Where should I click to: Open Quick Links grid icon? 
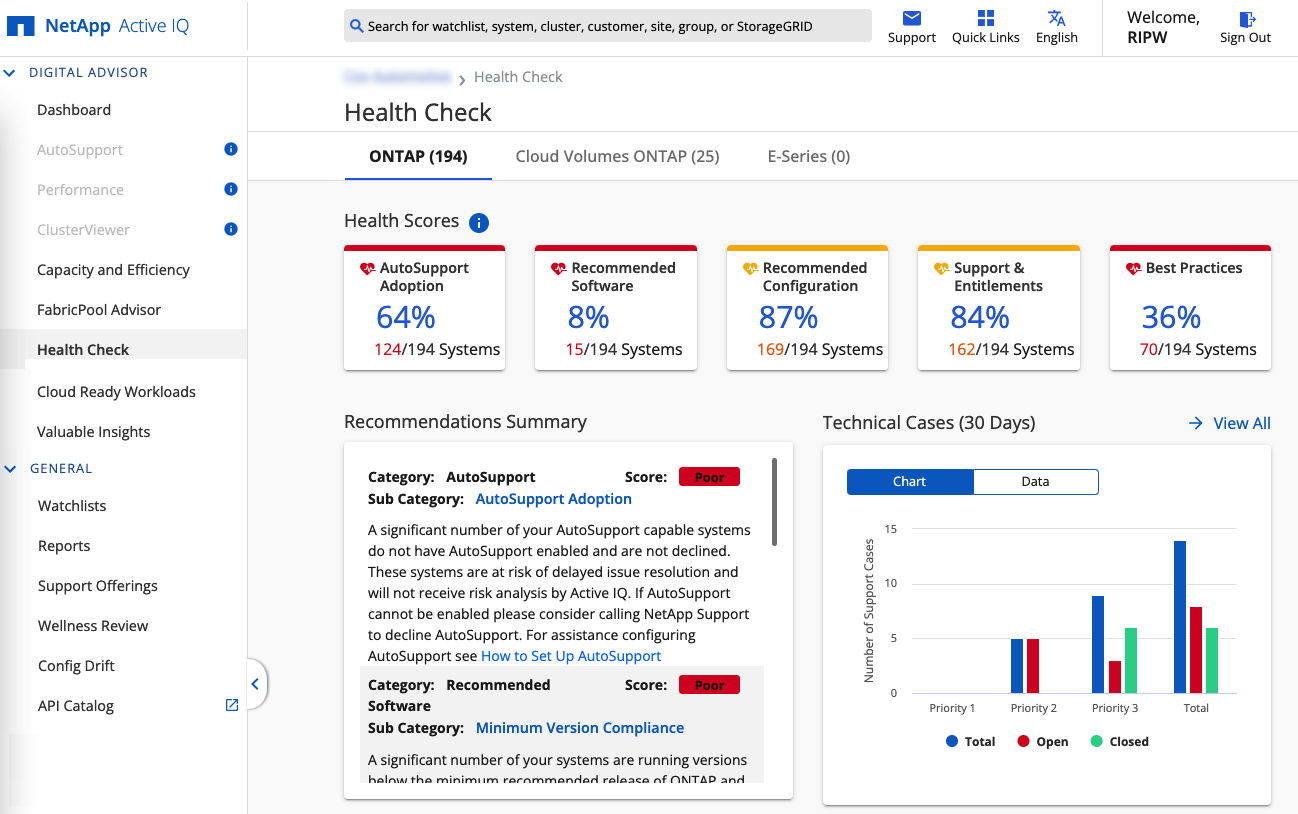tap(985, 19)
